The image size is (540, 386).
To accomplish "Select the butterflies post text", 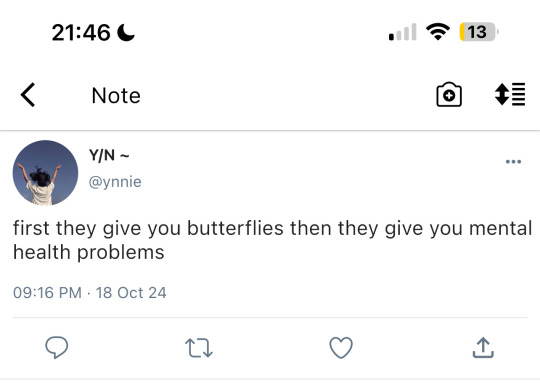I will pyautogui.click(x=272, y=240).
